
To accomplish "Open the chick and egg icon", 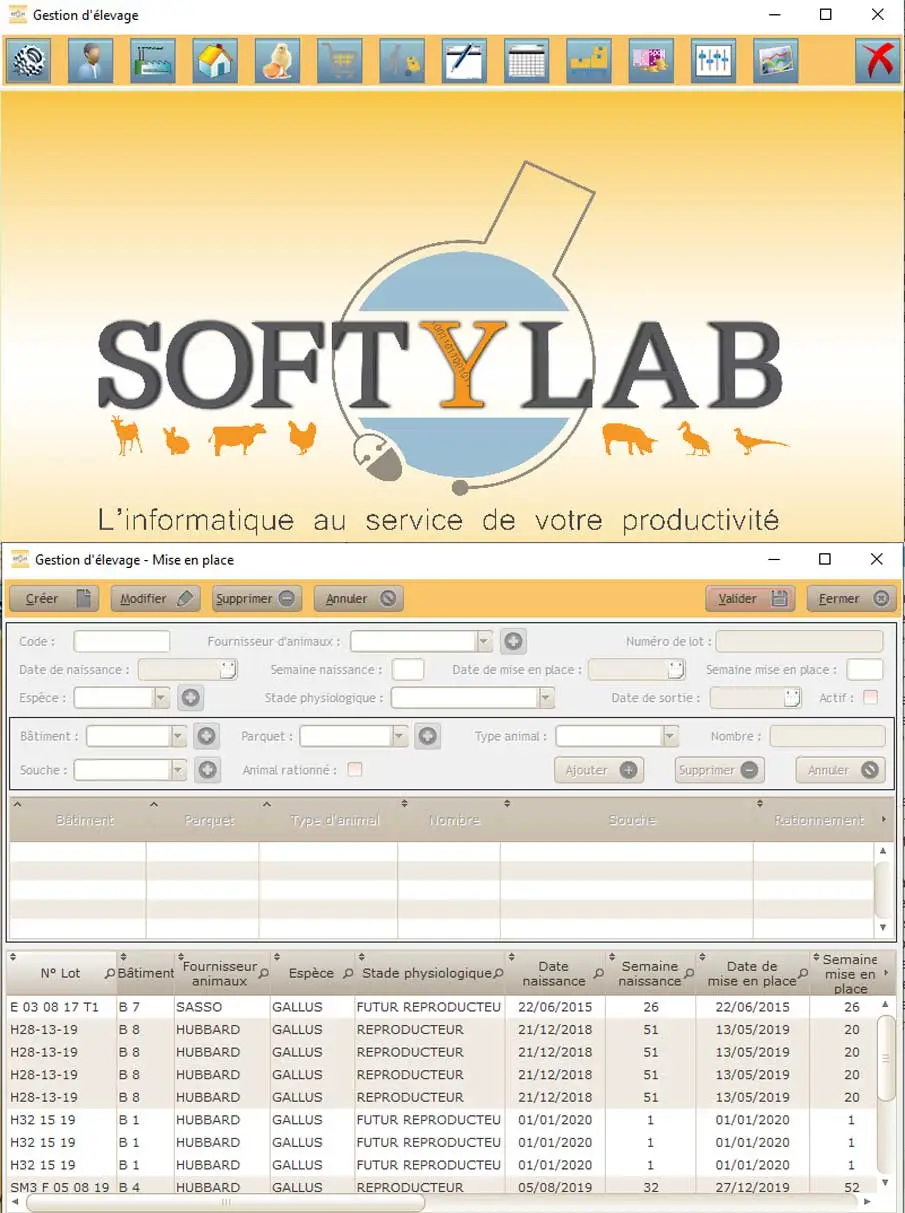I will point(277,61).
